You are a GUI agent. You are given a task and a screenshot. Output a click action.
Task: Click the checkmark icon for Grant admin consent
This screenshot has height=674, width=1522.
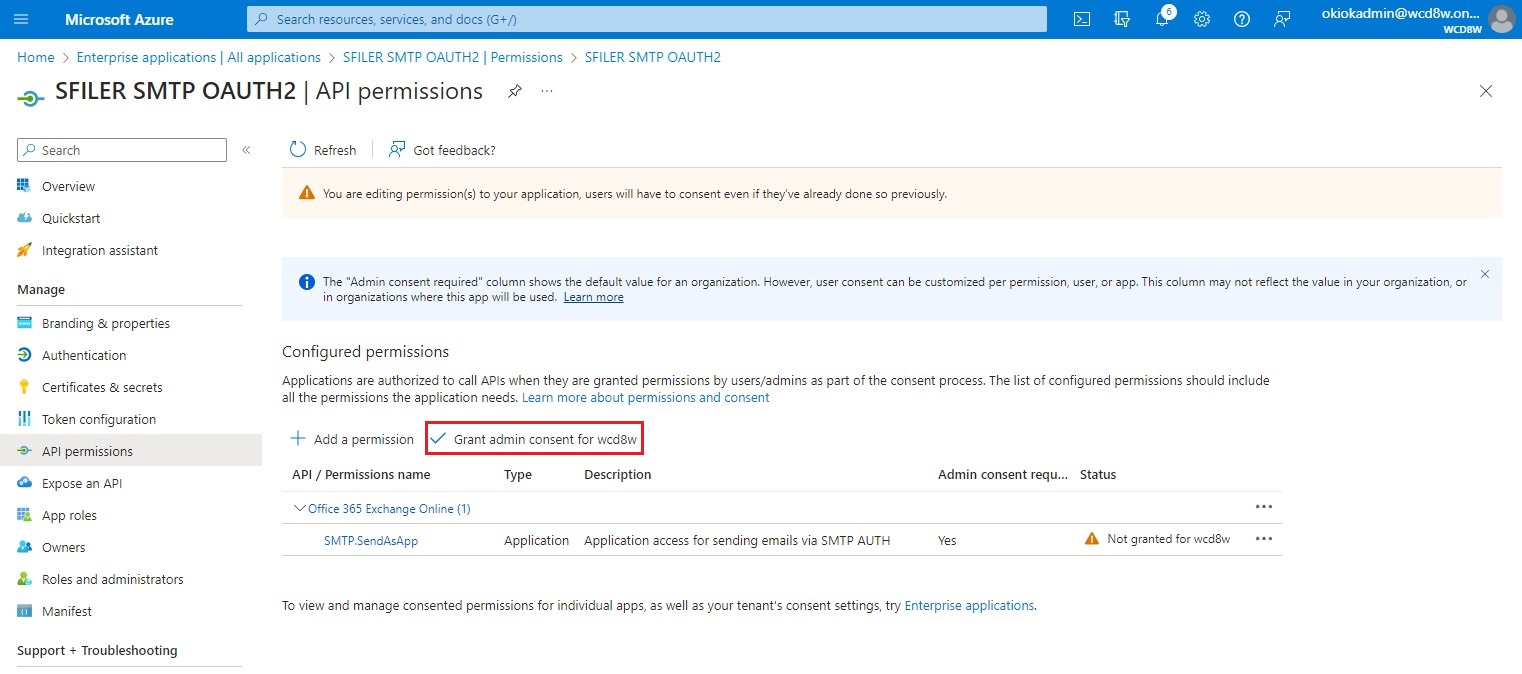438,439
